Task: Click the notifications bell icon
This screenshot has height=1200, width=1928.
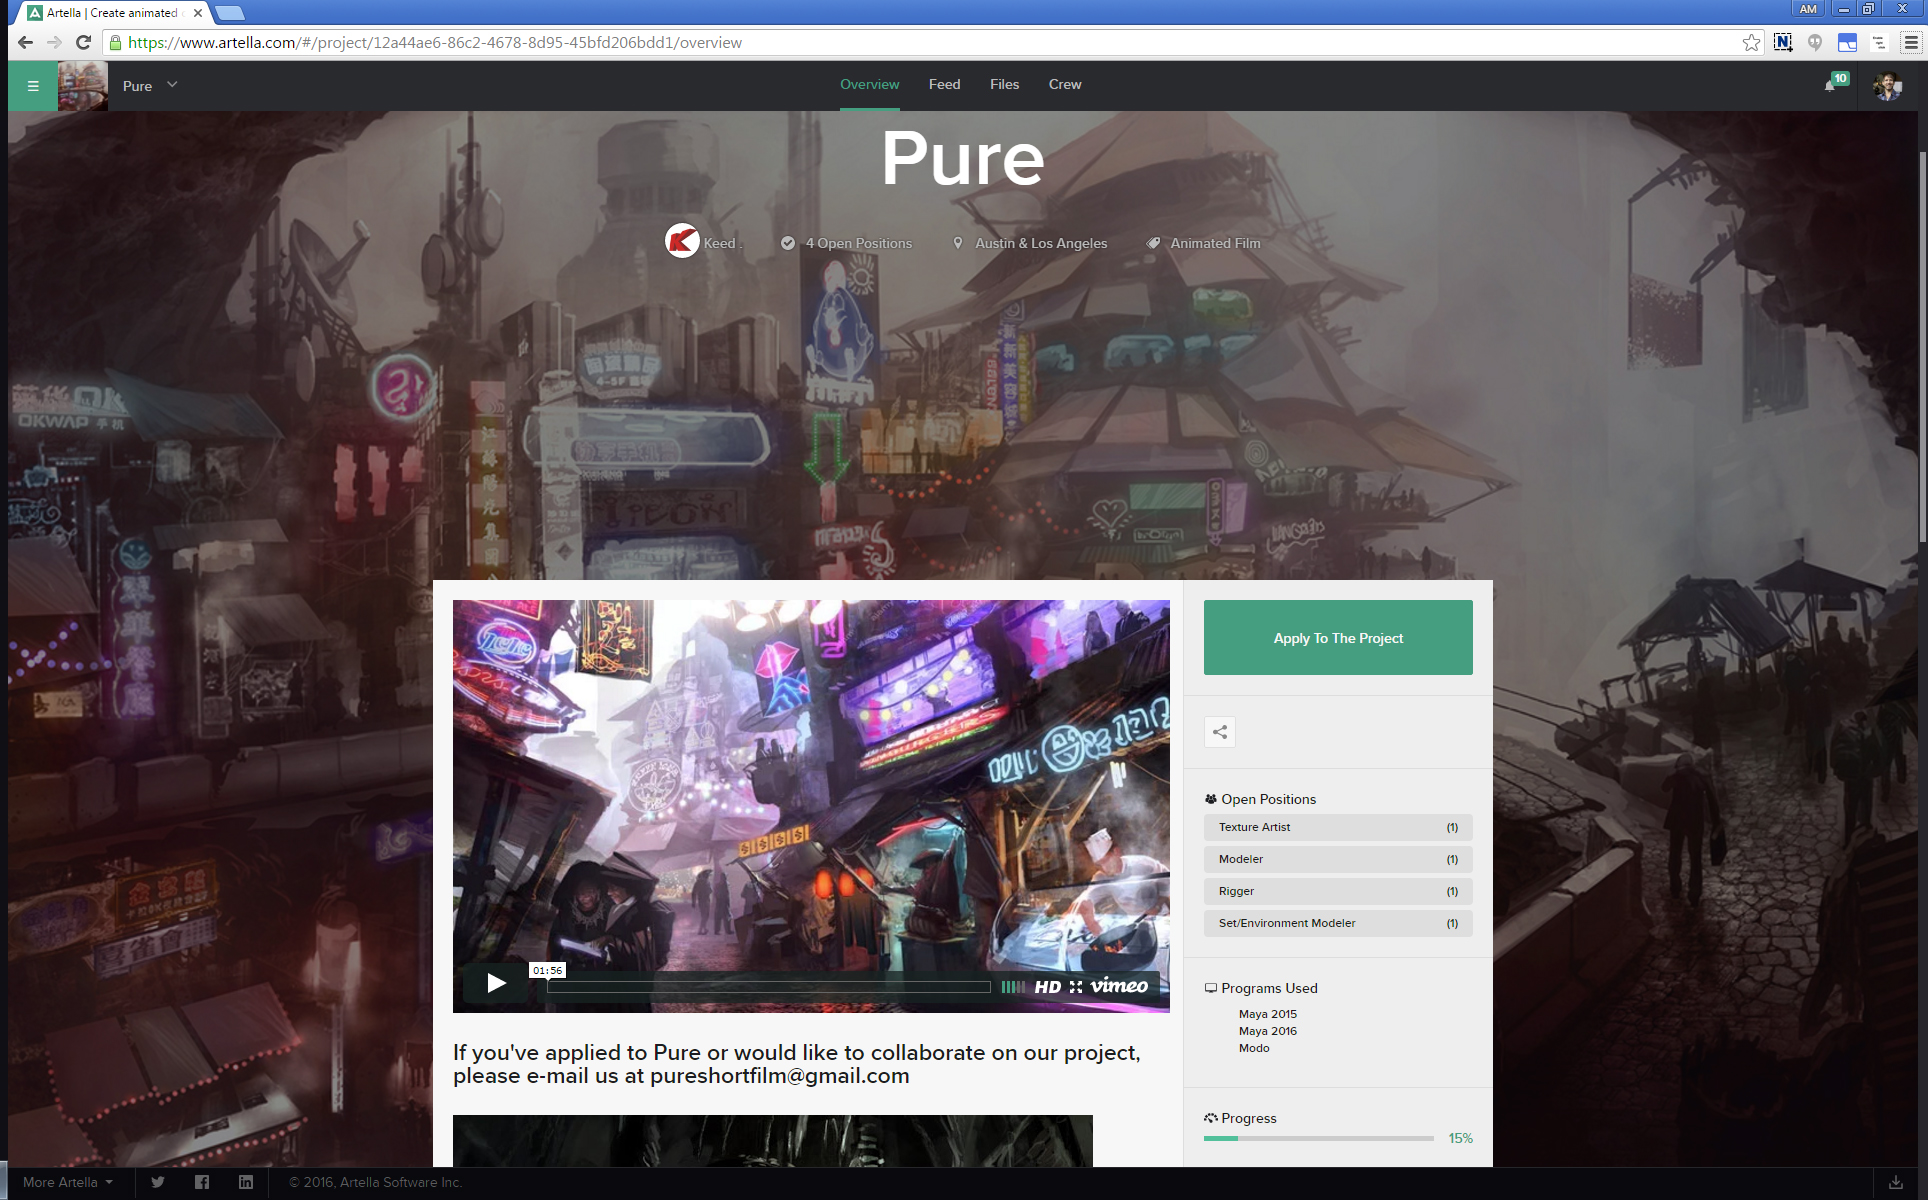Action: (1830, 86)
